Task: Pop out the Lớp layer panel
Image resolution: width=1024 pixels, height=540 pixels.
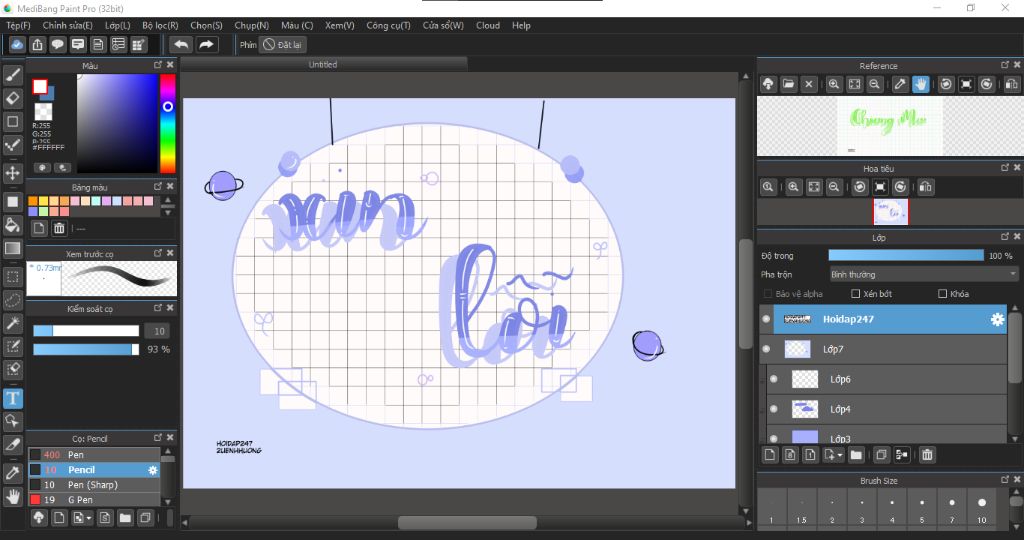Action: (x=1004, y=237)
